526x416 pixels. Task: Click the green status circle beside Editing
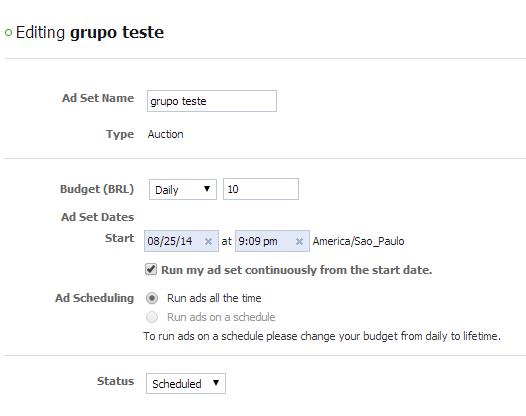[8, 33]
